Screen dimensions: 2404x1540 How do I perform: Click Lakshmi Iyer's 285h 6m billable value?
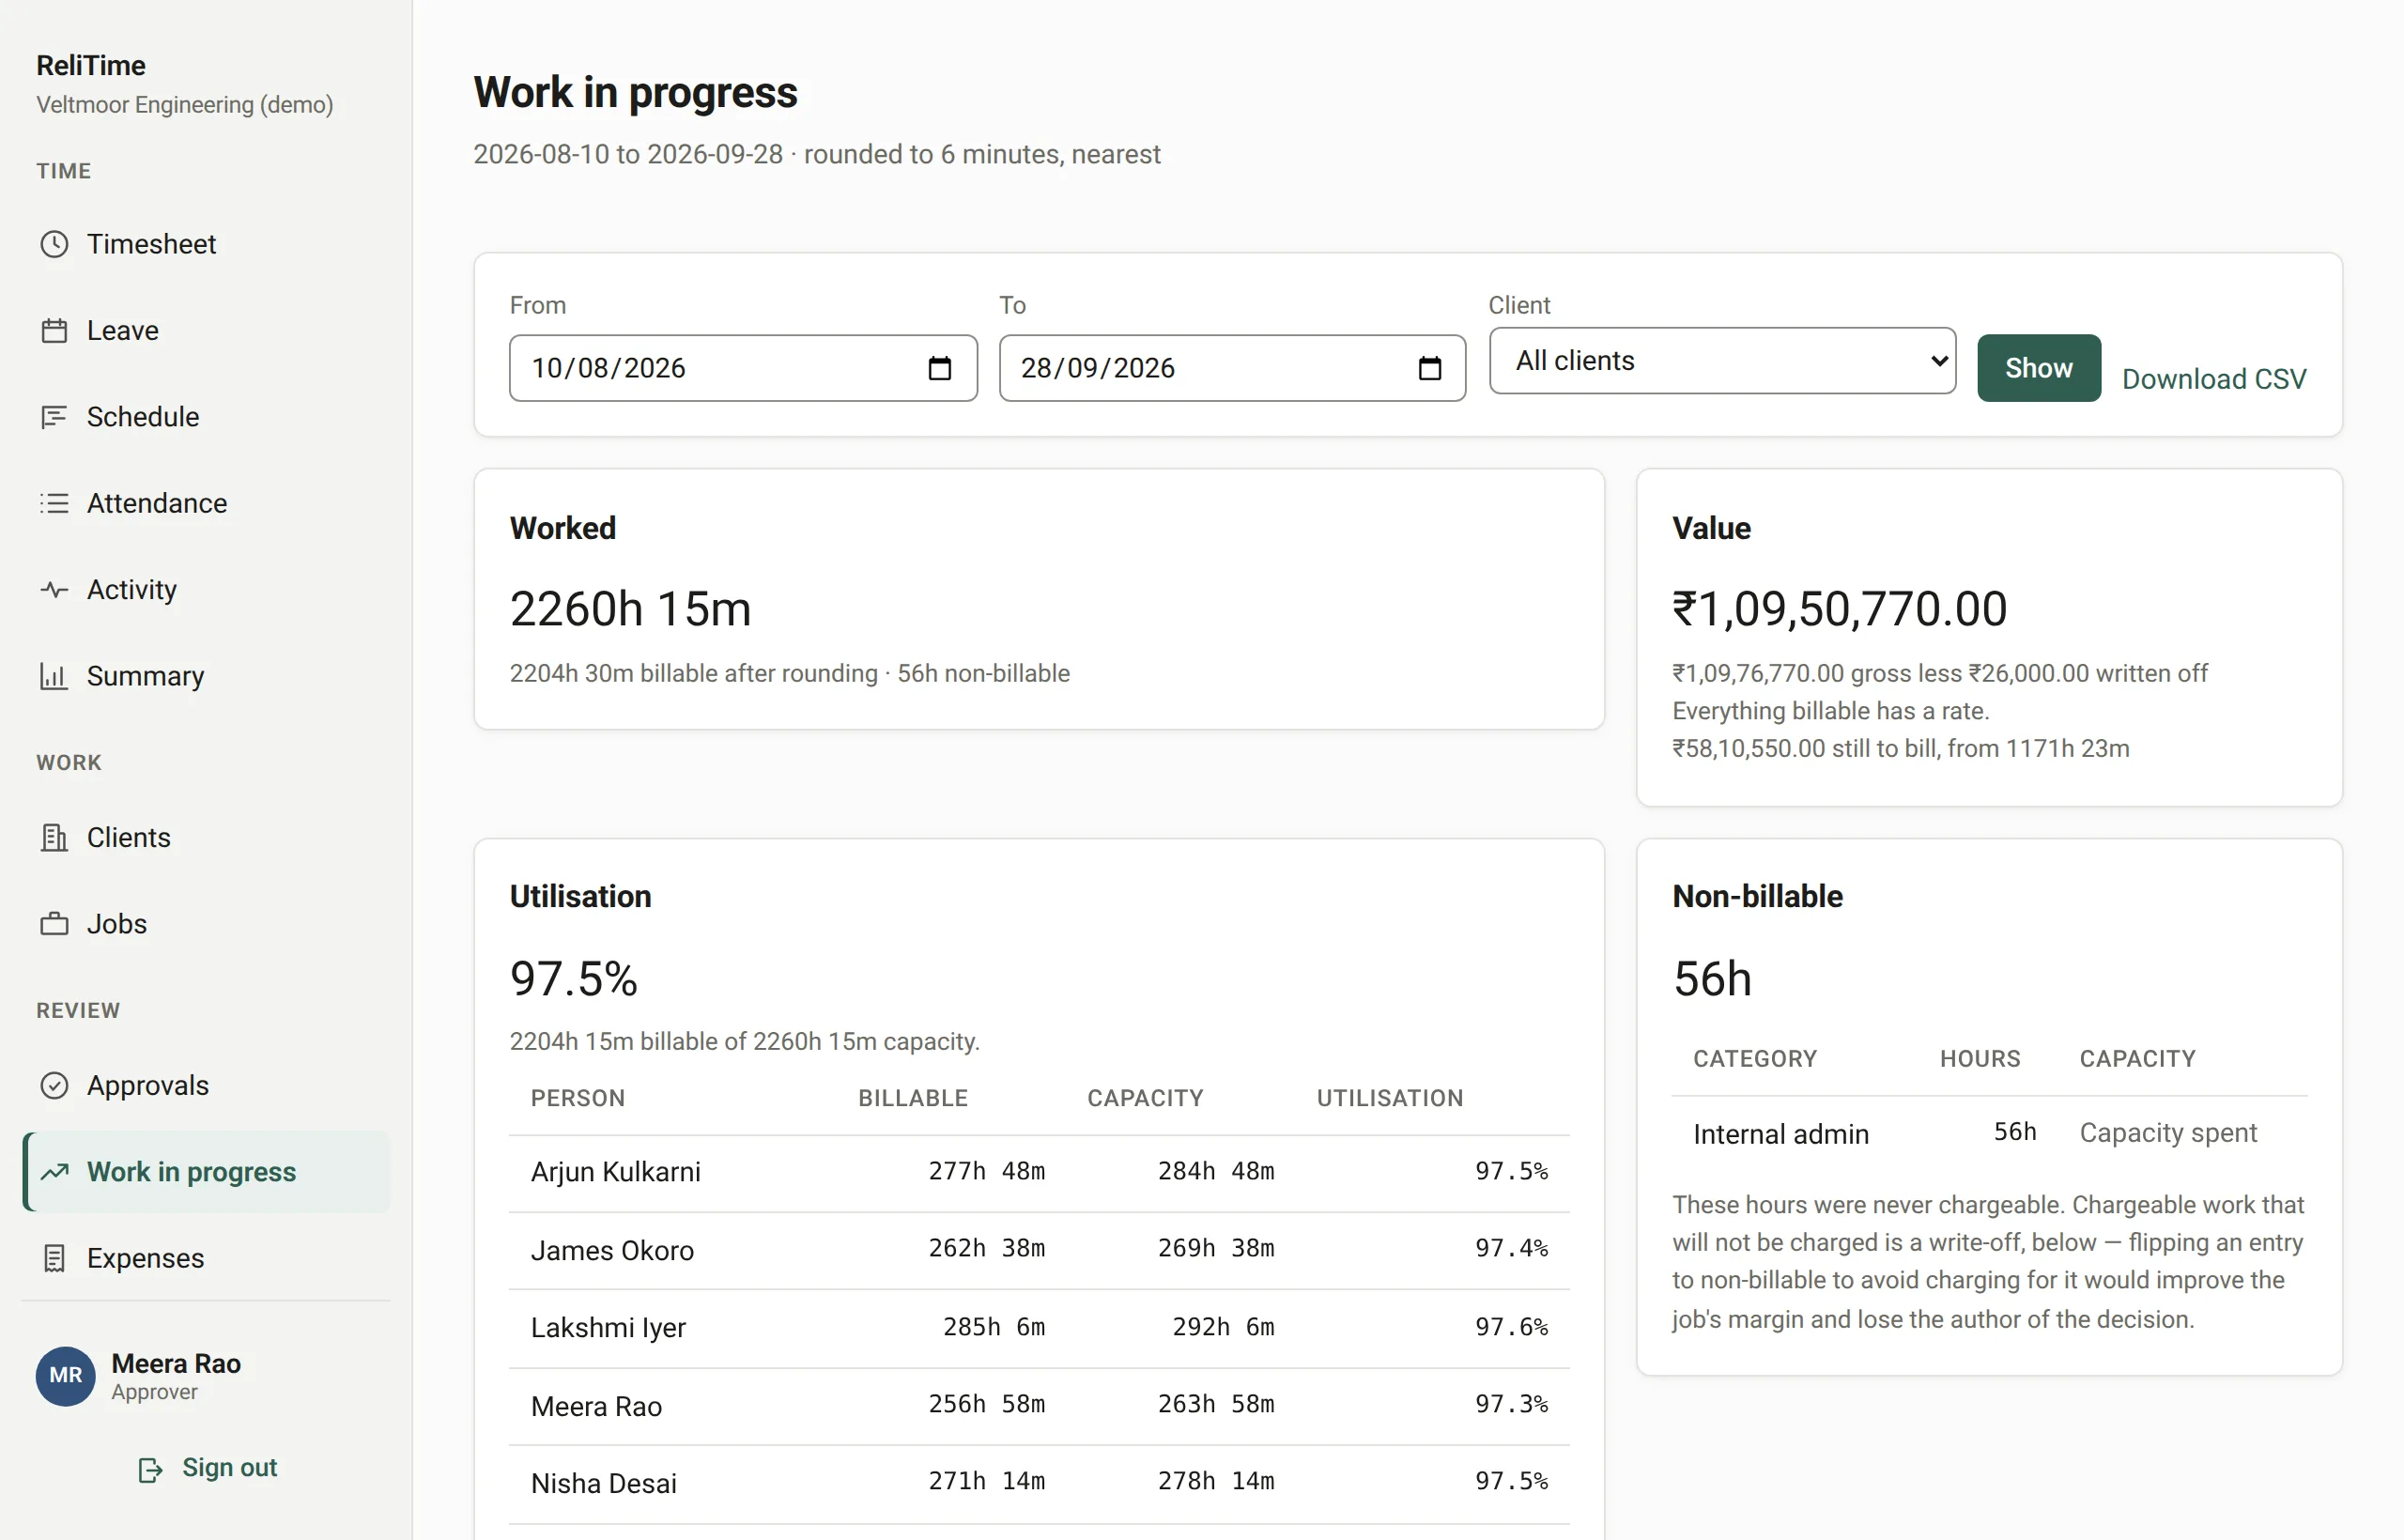click(993, 1327)
